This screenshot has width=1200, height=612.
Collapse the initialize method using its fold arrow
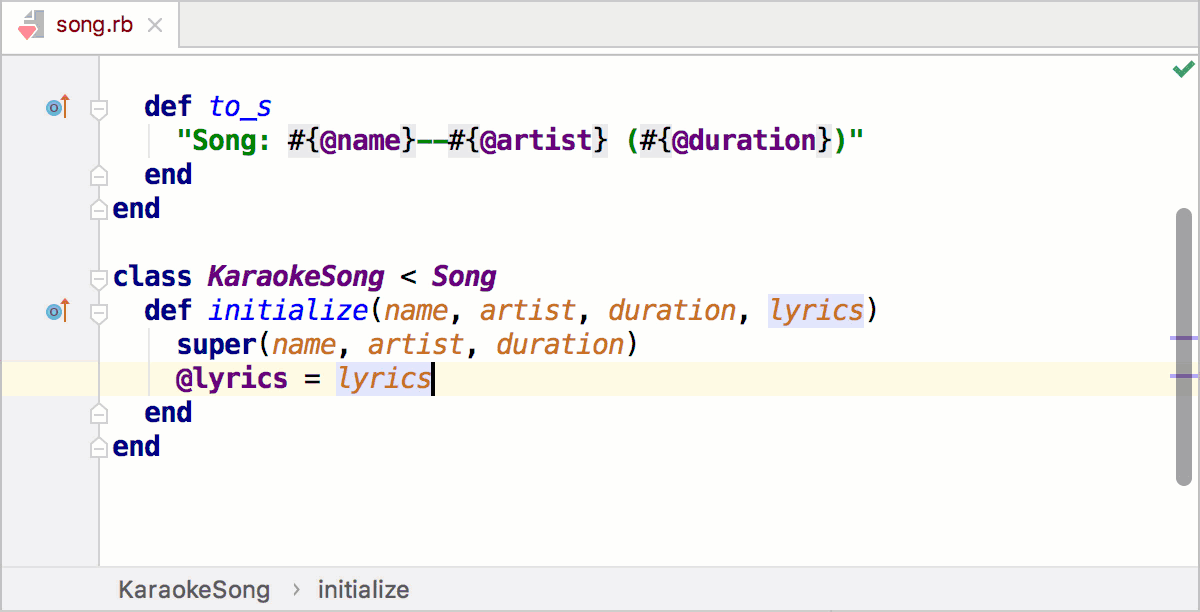97,311
